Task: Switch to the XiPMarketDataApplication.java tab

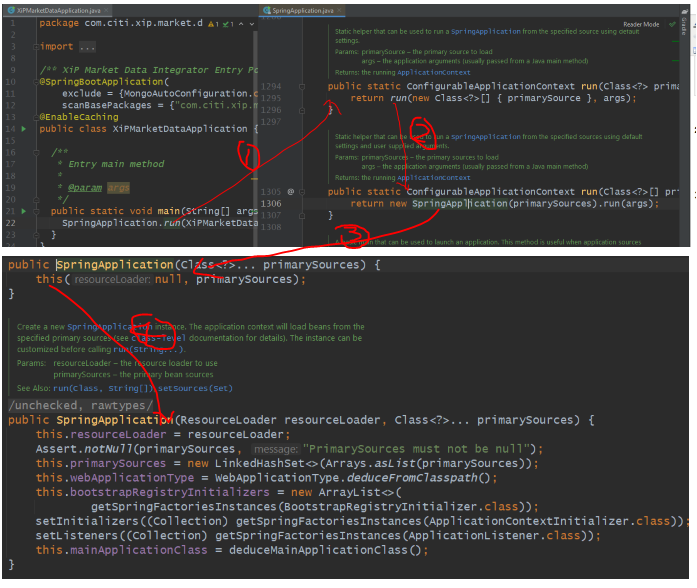Action: 58,10
